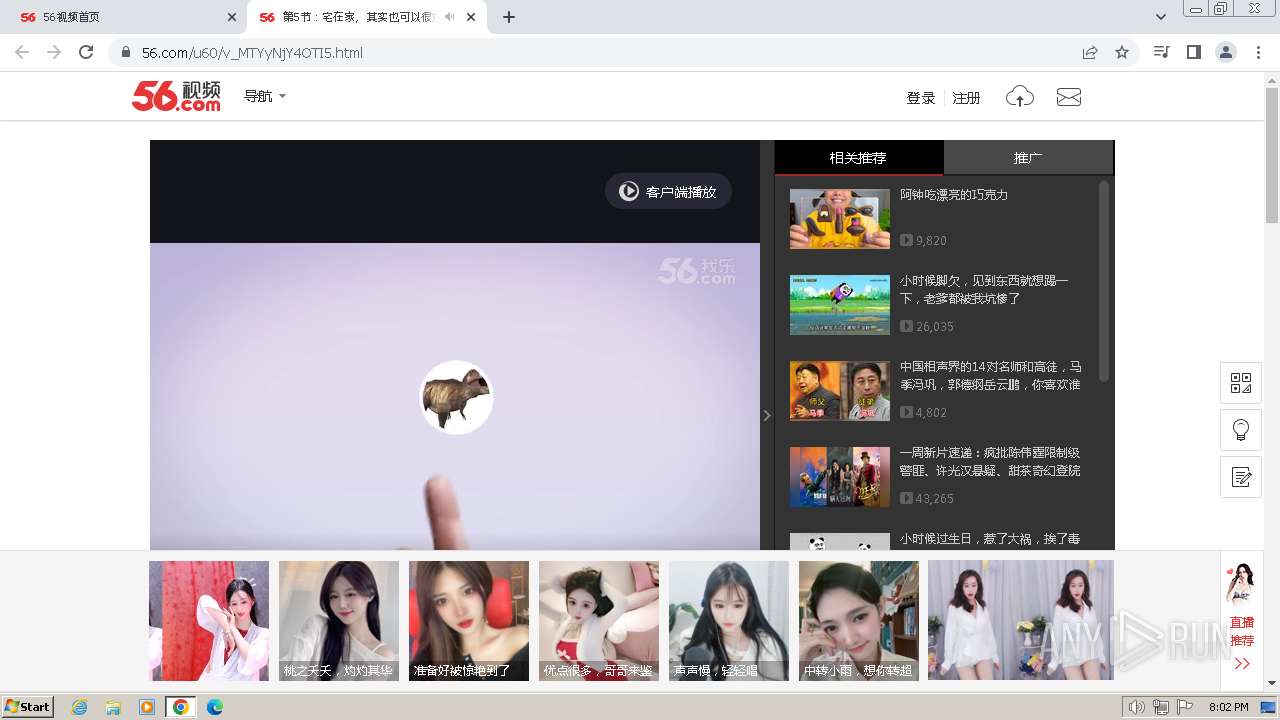Open the first live thumbnail with red background
This screenshot has width=1280, height=720.
pos(209,620)
